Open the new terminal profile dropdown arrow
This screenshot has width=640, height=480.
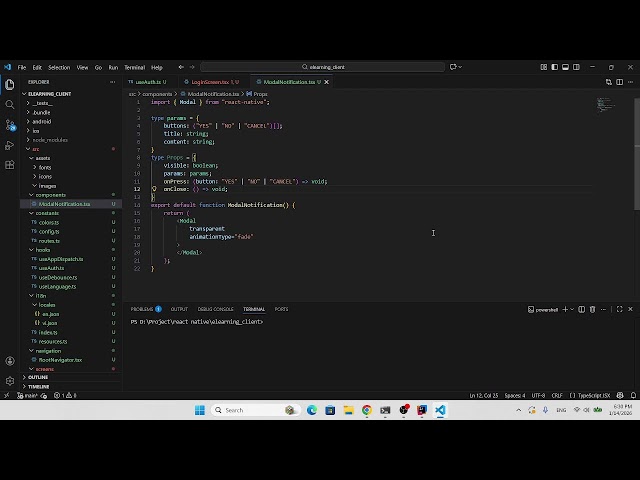pos(572,309)
